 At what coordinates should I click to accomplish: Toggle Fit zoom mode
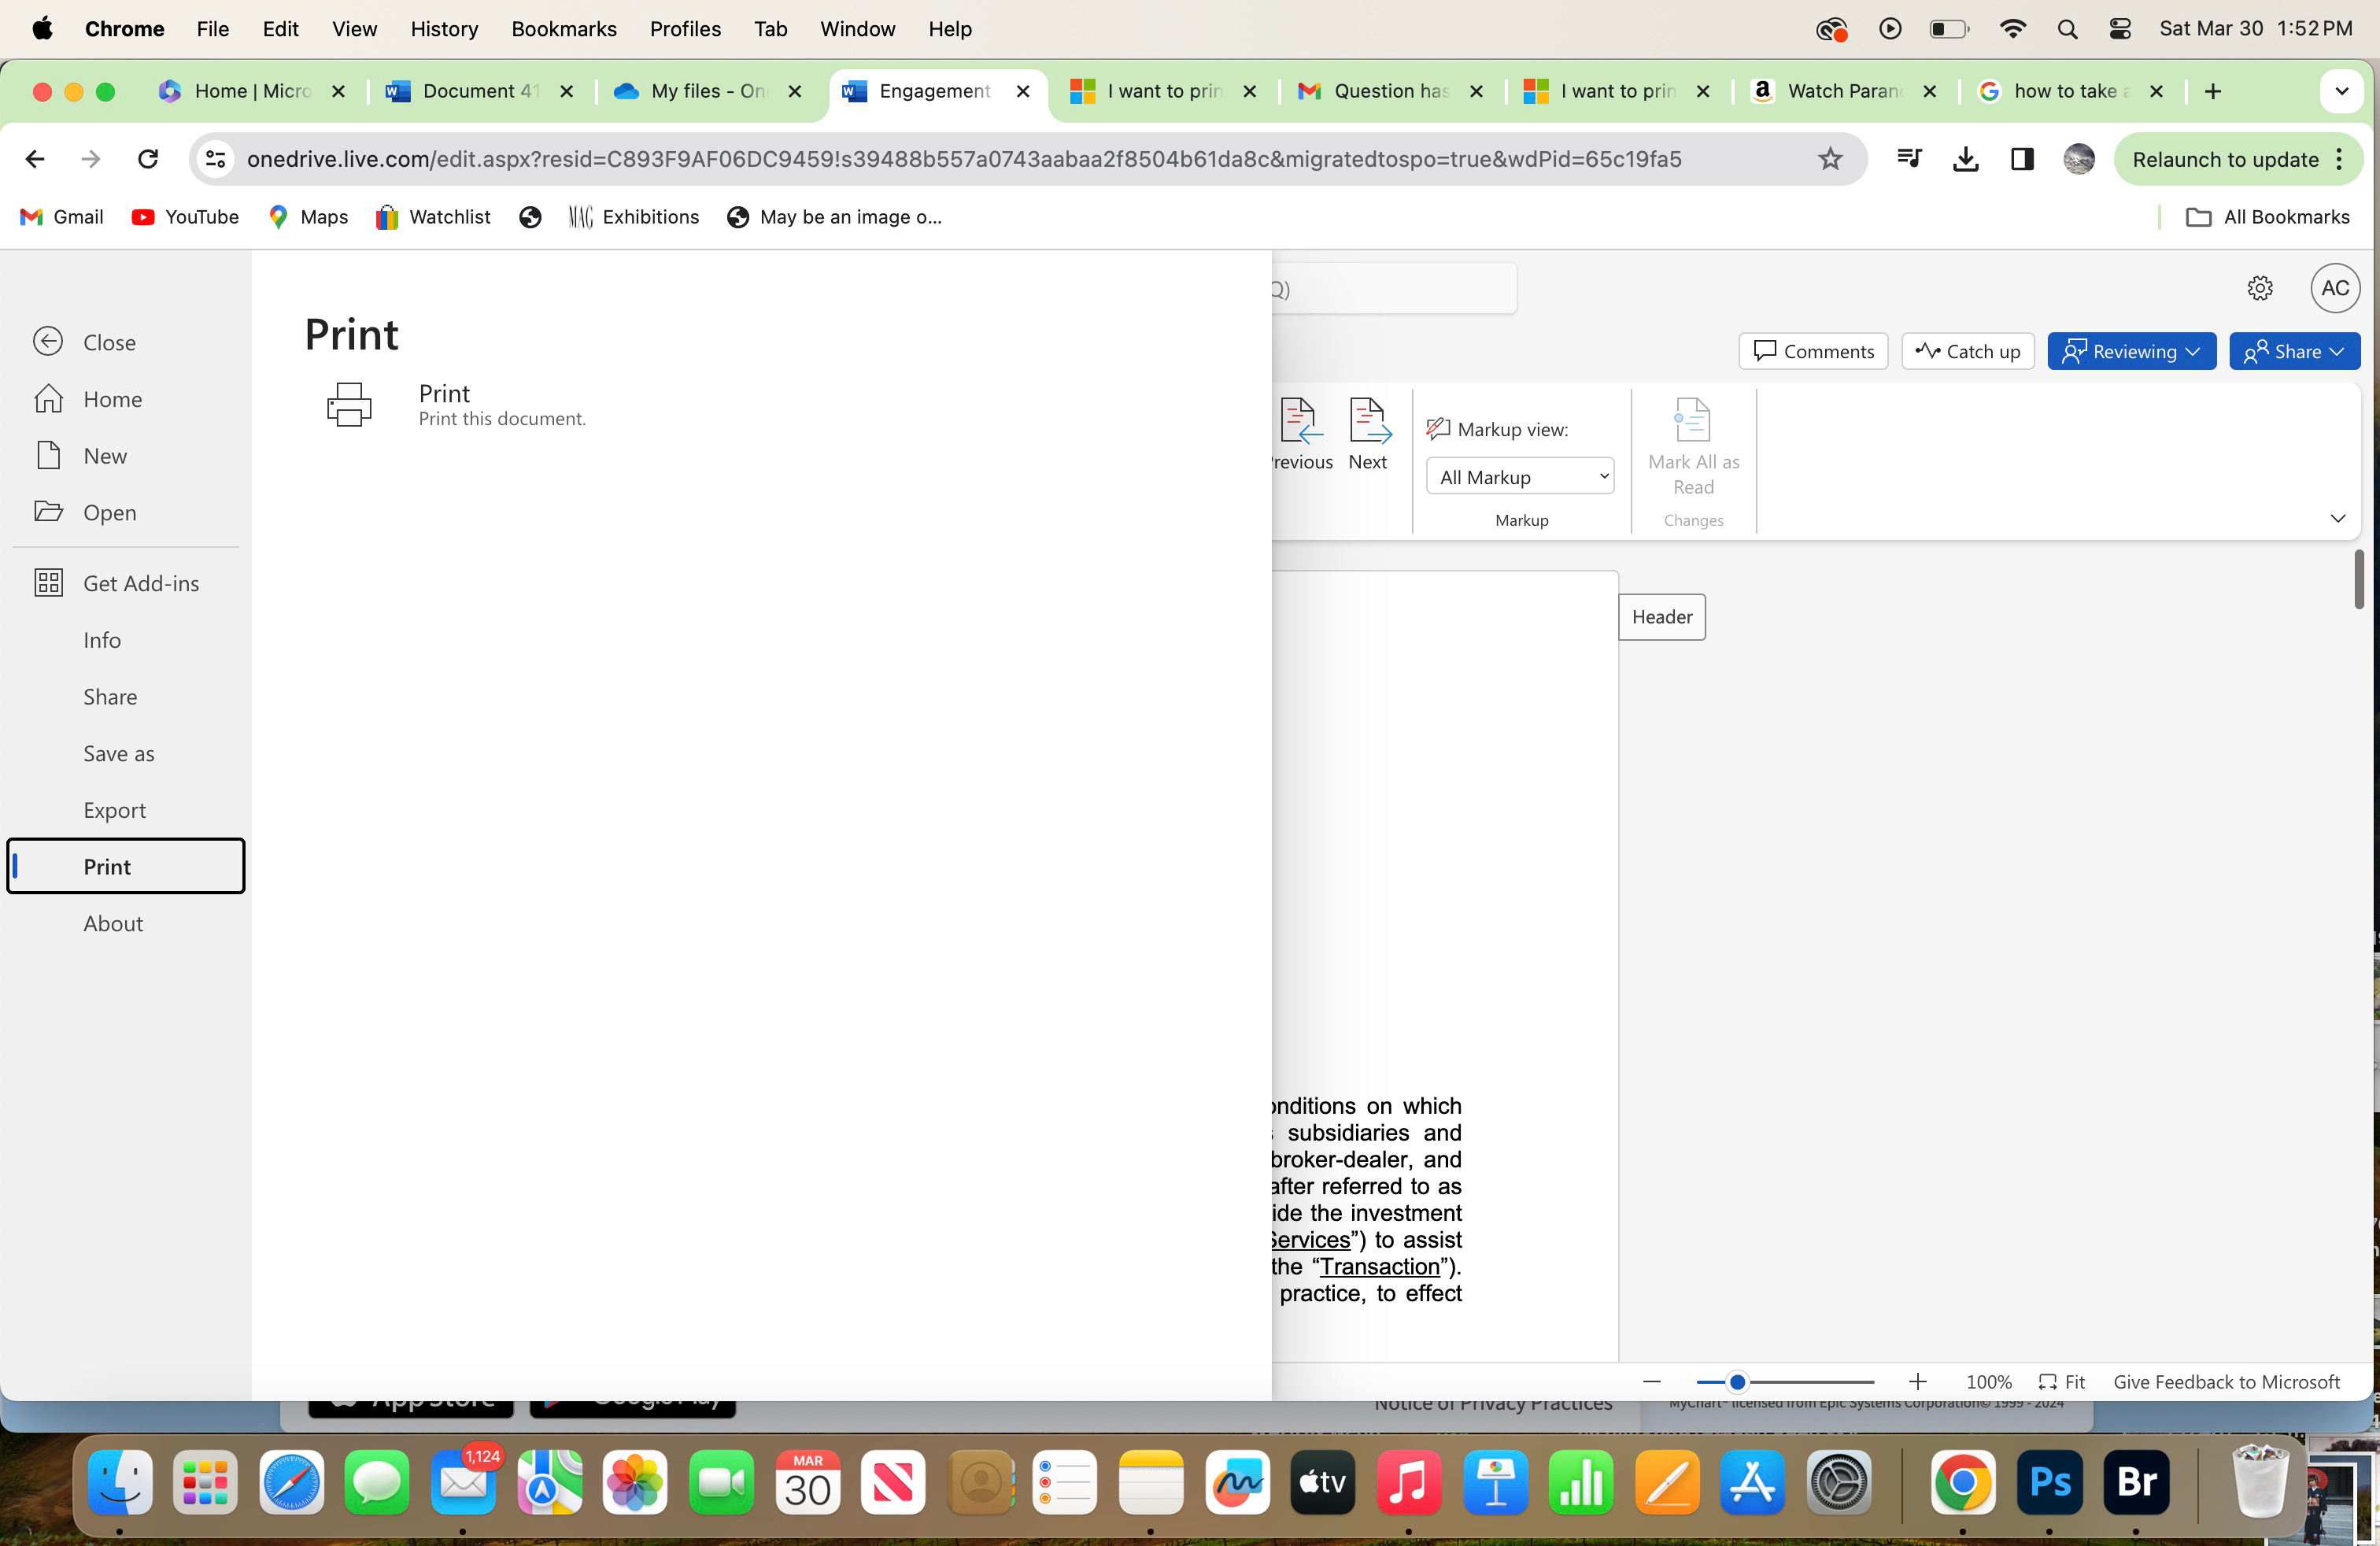pyautogui.click(x=2063, y=1382)
